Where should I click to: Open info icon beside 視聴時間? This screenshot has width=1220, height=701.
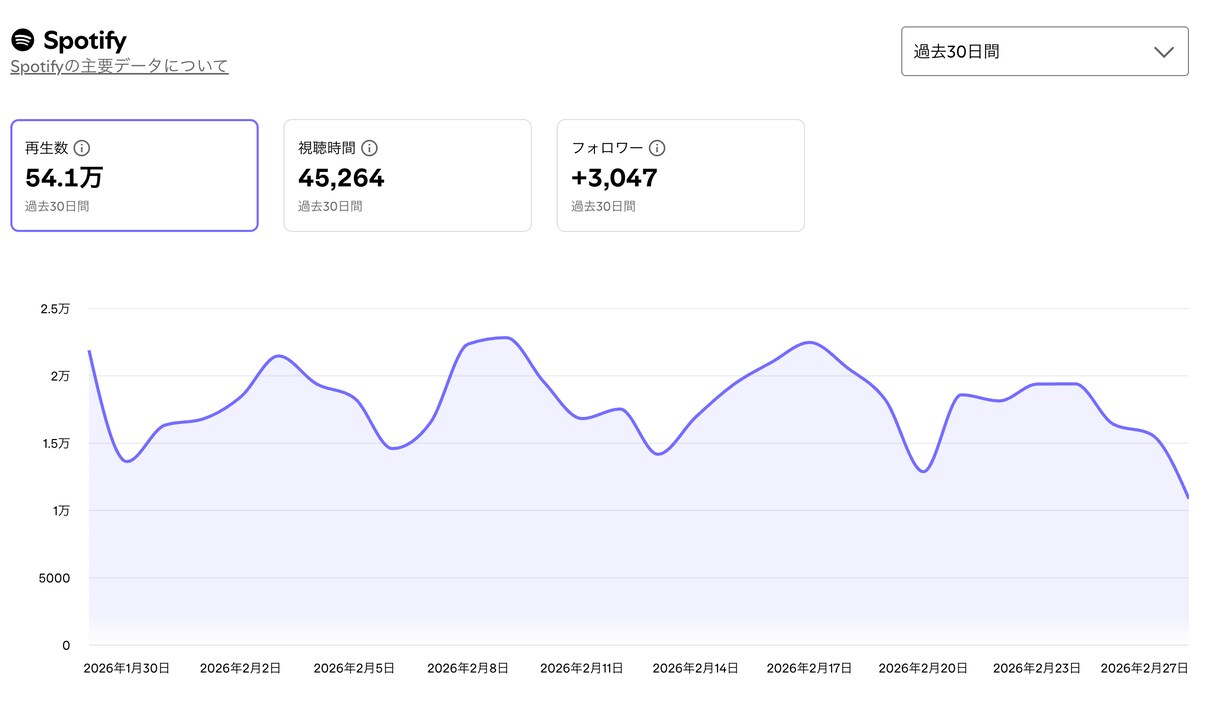click(x=369, y=148)
